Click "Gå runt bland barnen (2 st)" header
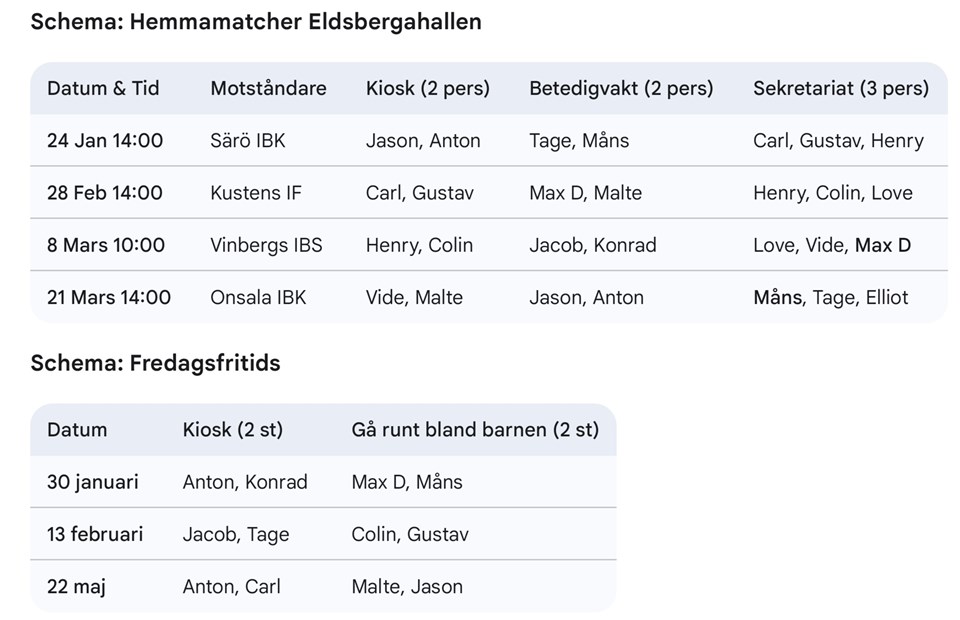 pos(475,430)
